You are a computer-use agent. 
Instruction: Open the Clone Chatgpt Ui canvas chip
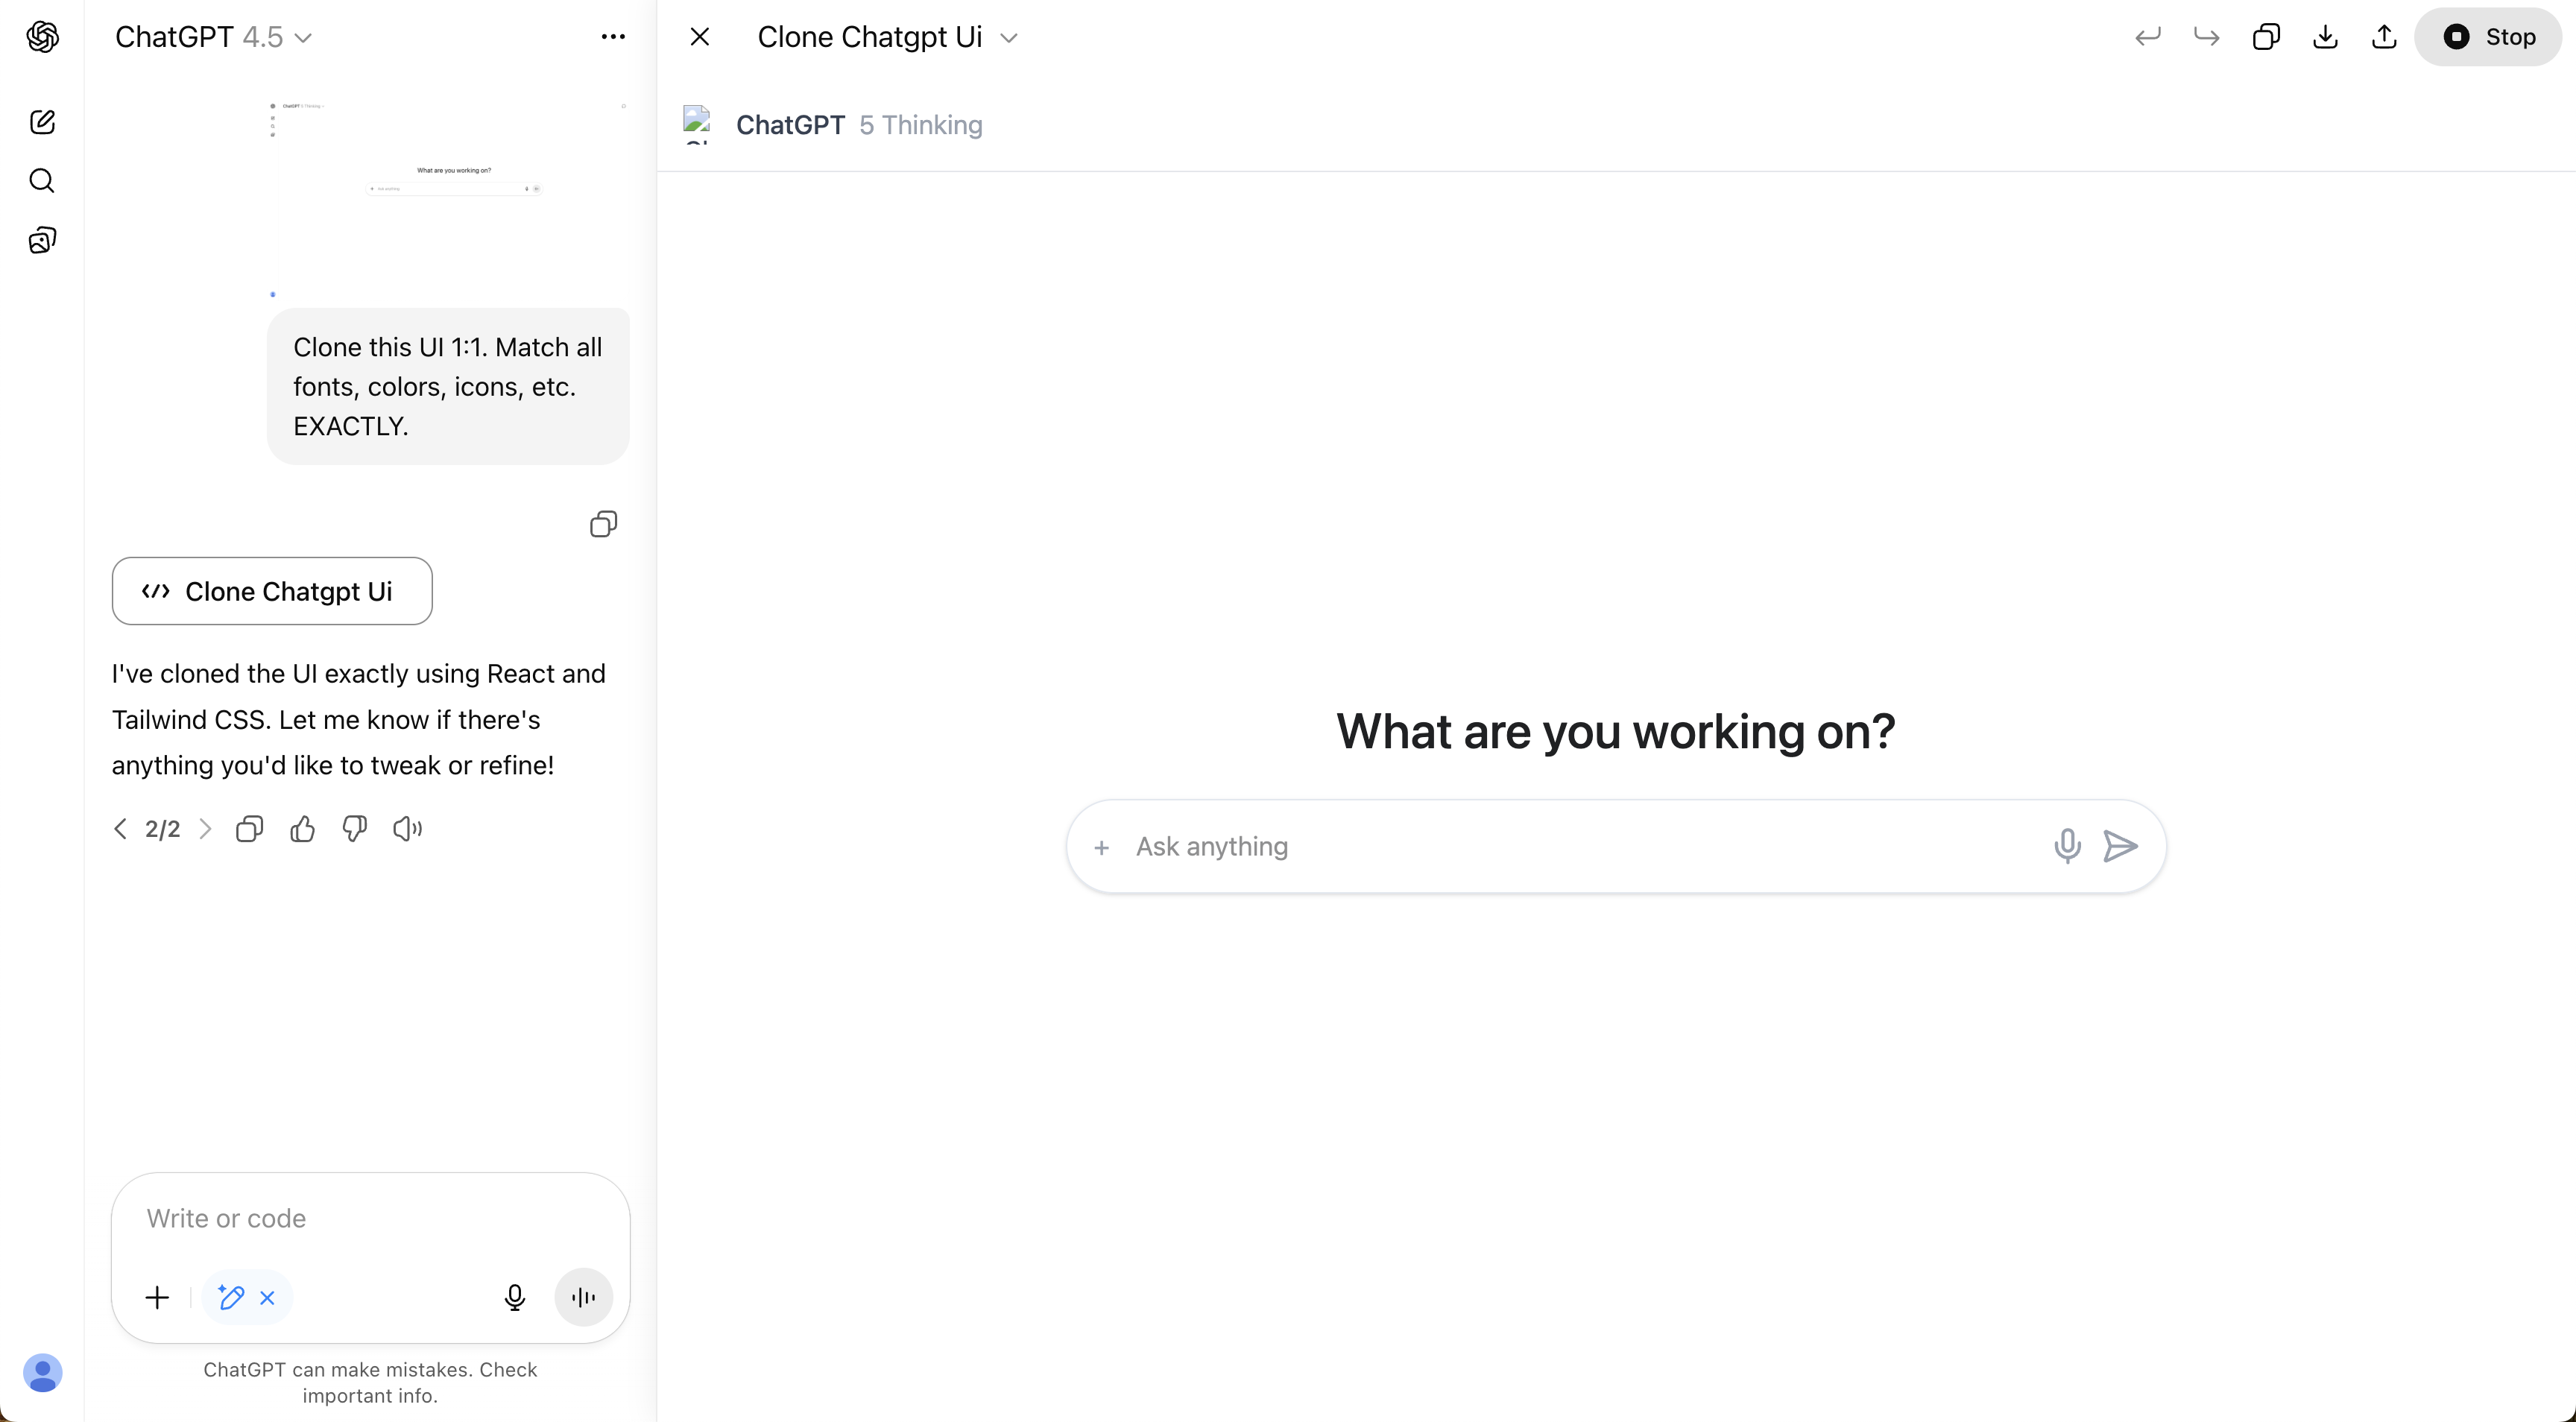coord(272,591)
